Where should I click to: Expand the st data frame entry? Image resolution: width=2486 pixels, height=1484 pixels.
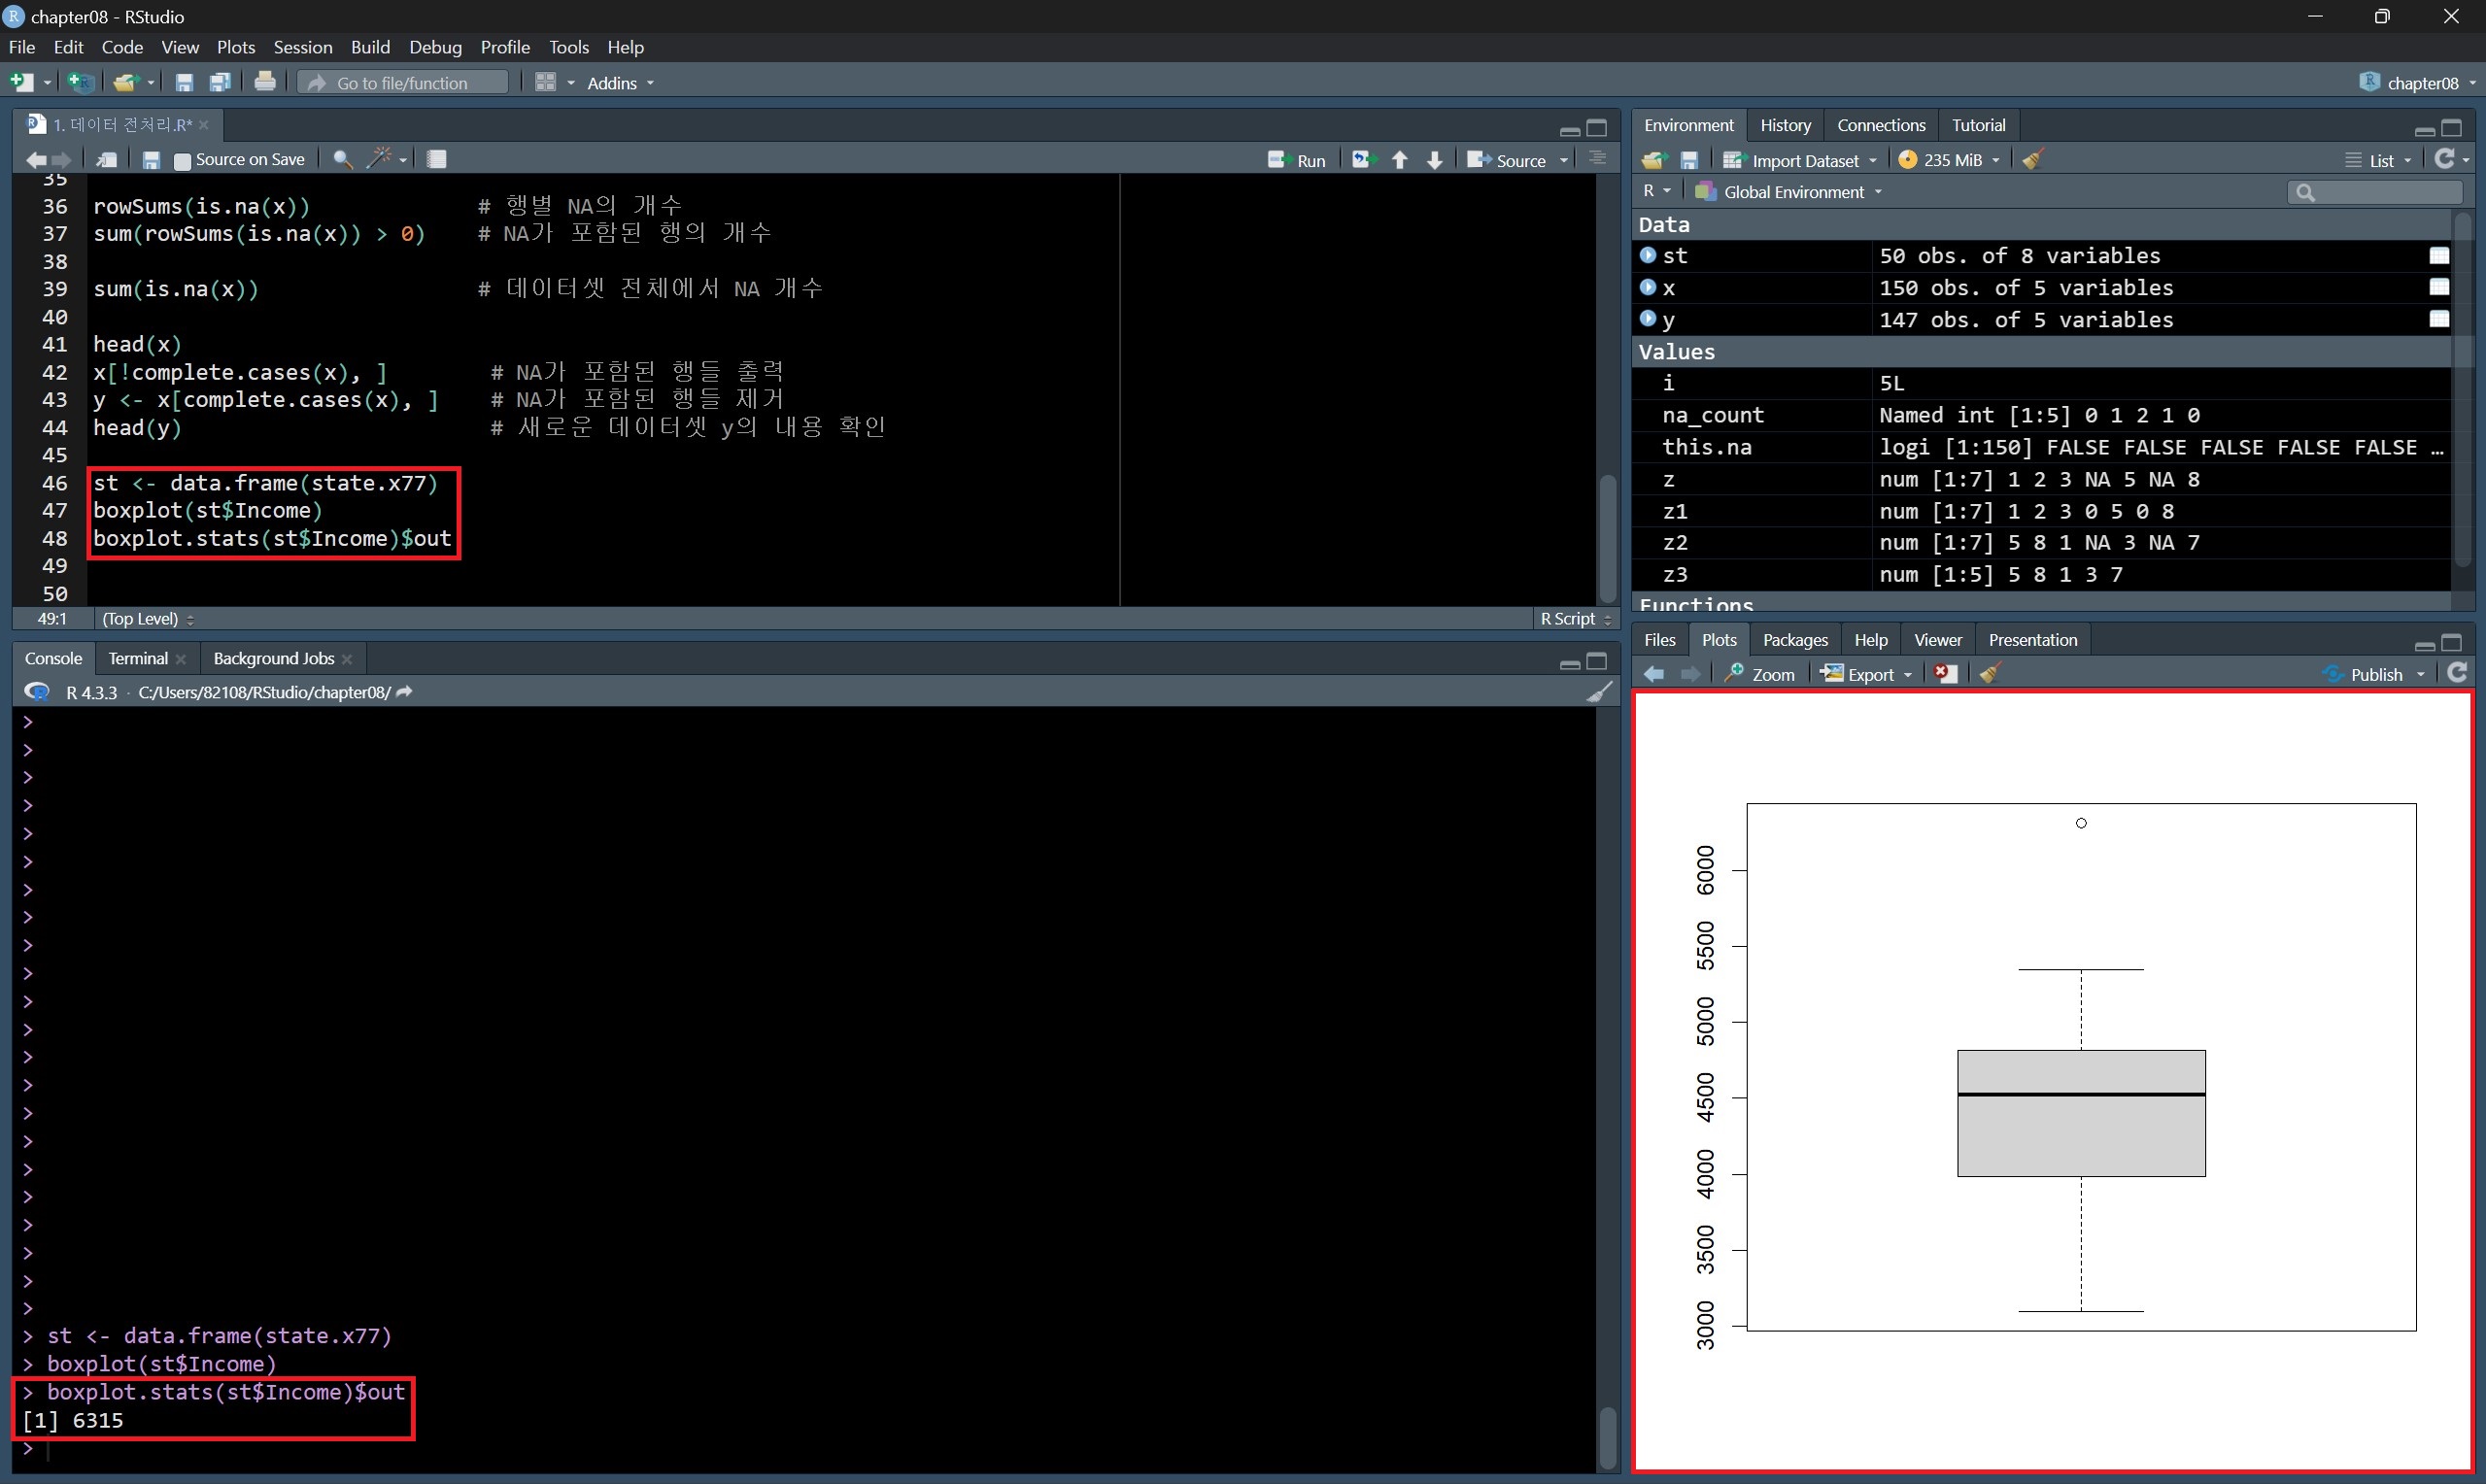click(x=1648, y=256)
